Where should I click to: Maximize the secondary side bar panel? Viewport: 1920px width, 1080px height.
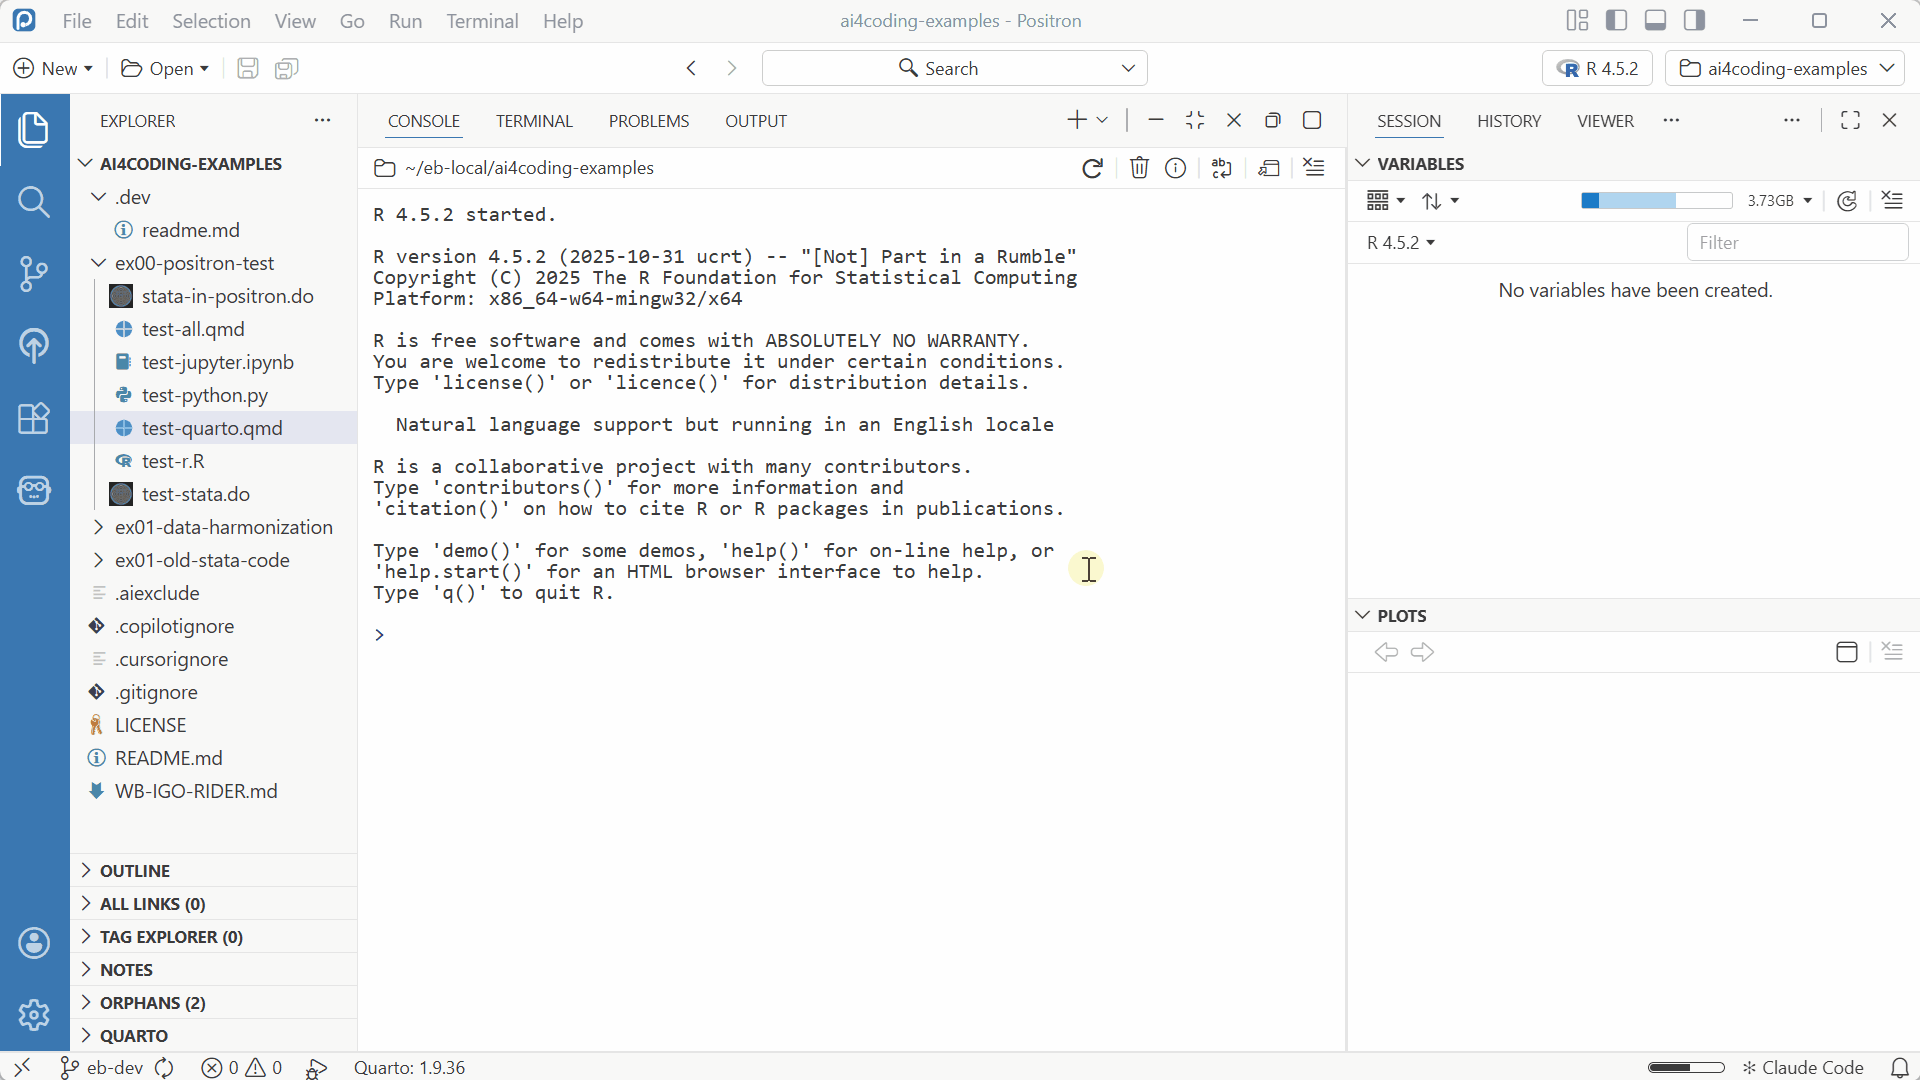pyautogui.click(x=1850, y=120)
